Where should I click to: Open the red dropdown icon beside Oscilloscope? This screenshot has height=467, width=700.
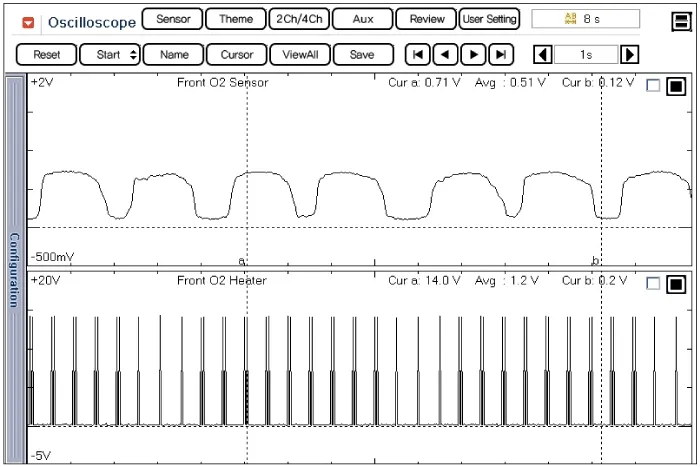tap(28, 21)
